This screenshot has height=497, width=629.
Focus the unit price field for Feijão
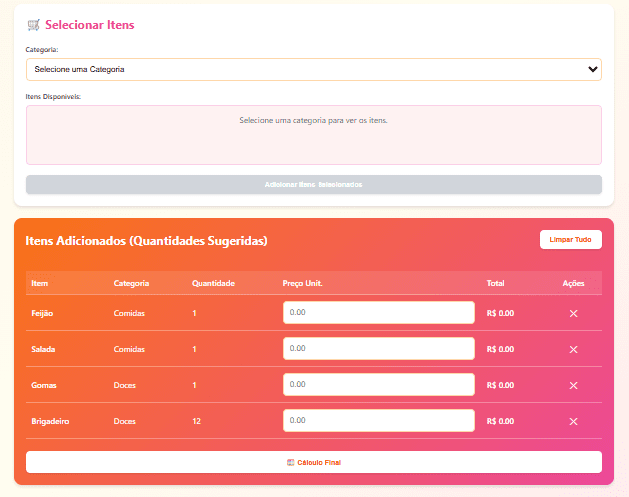[378, 313]
